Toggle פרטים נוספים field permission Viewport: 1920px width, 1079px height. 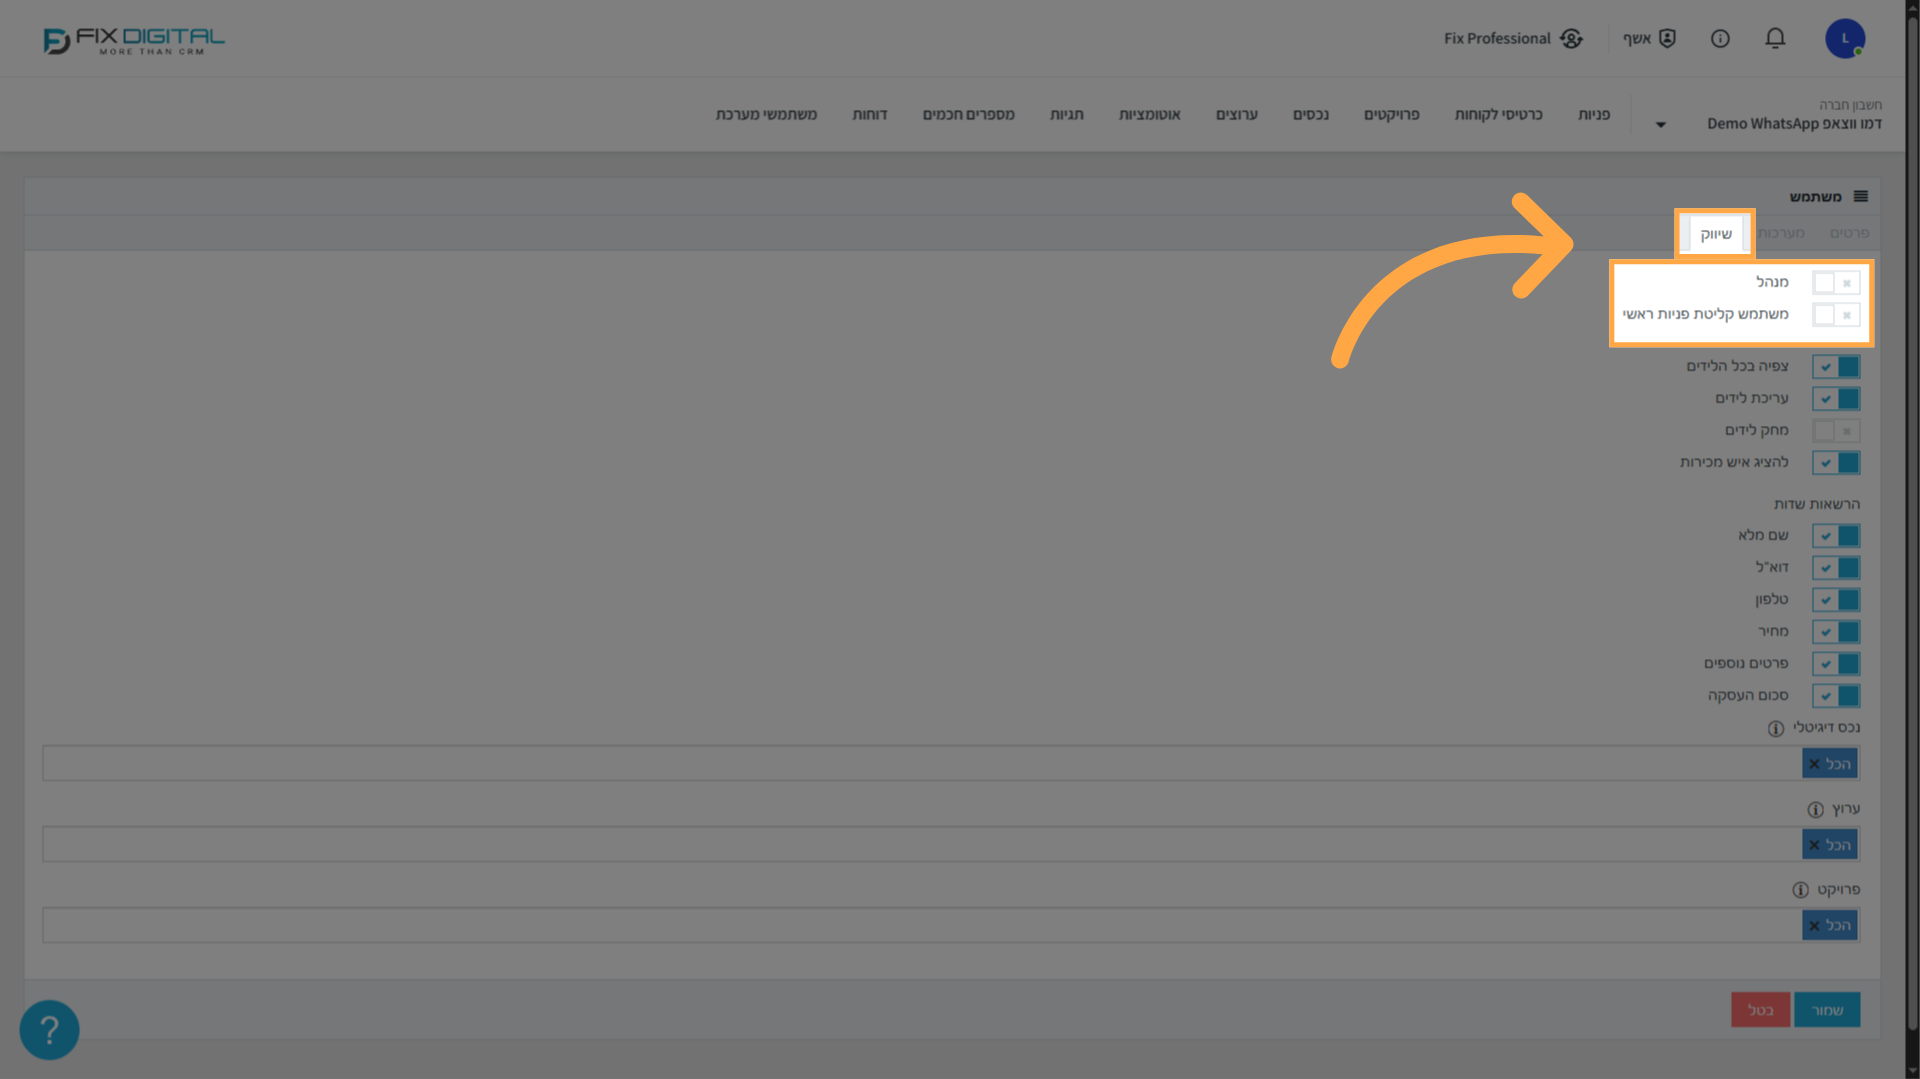point(1836,664)
